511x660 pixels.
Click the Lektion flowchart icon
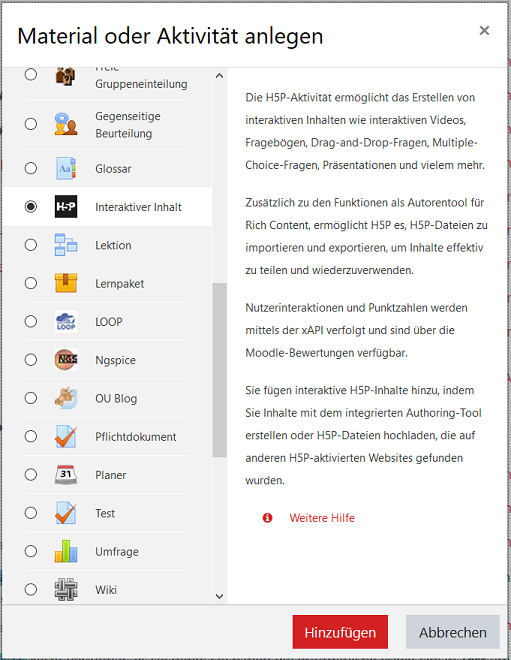tap(66, 245)
